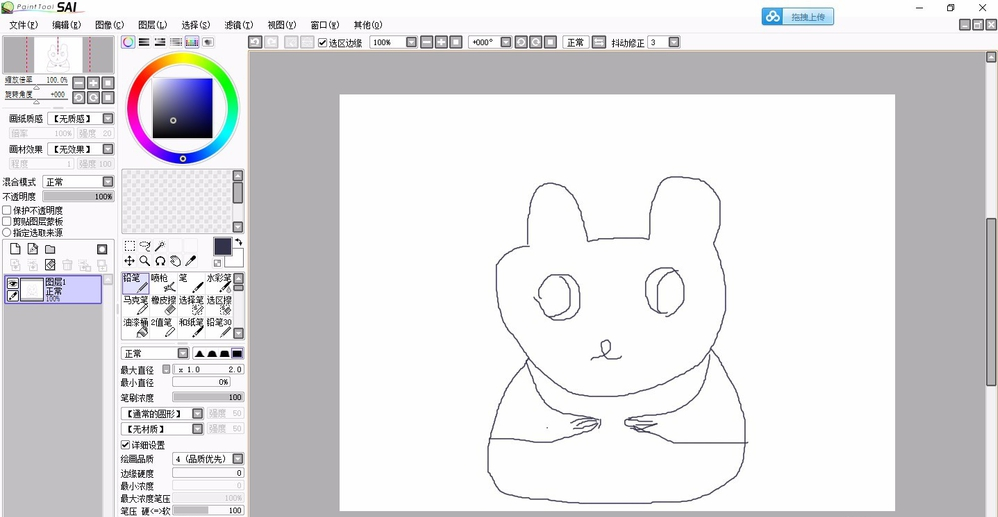Click the undo arrow in toolbar
The height and width of the screenshot is (517, 998).
255,42
